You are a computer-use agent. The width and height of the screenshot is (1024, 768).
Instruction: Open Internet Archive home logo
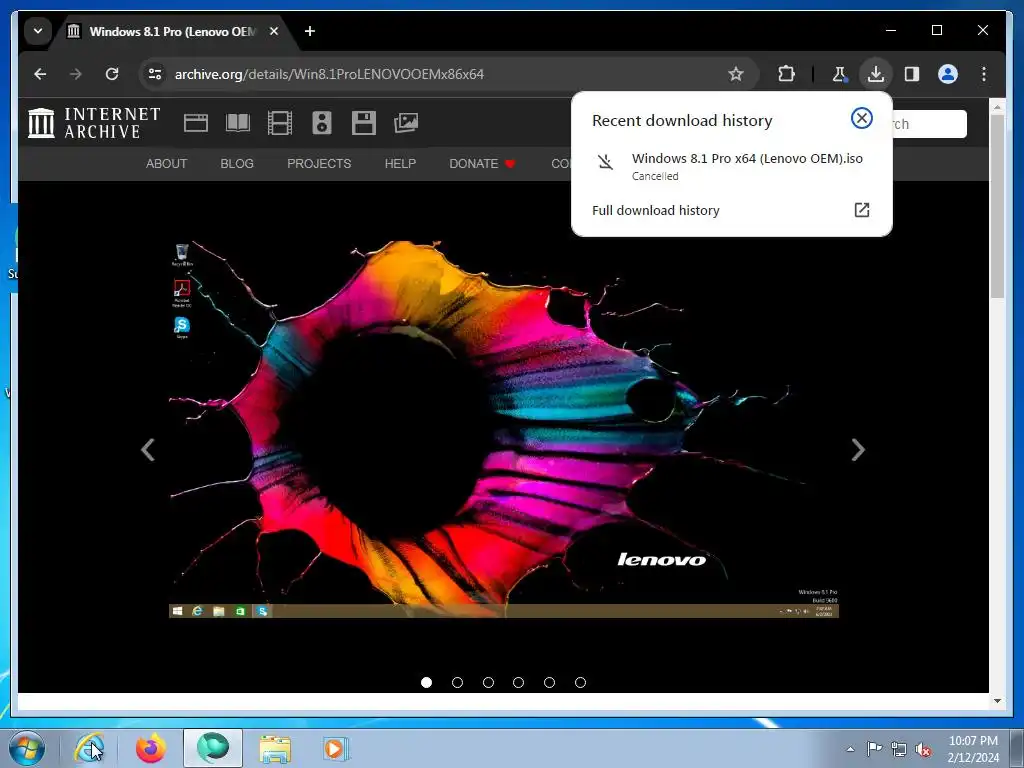(x=94, y=123)
